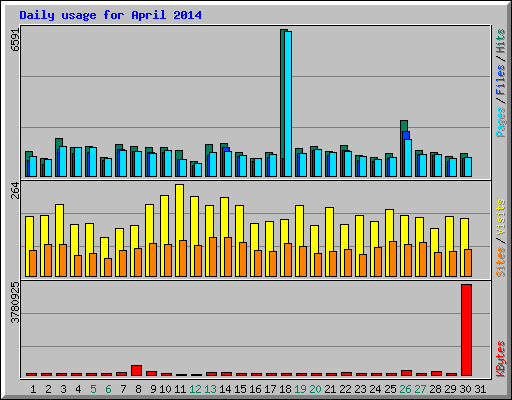
Task: Click day label 16 on the x-axis
Action: coord(255,389)
